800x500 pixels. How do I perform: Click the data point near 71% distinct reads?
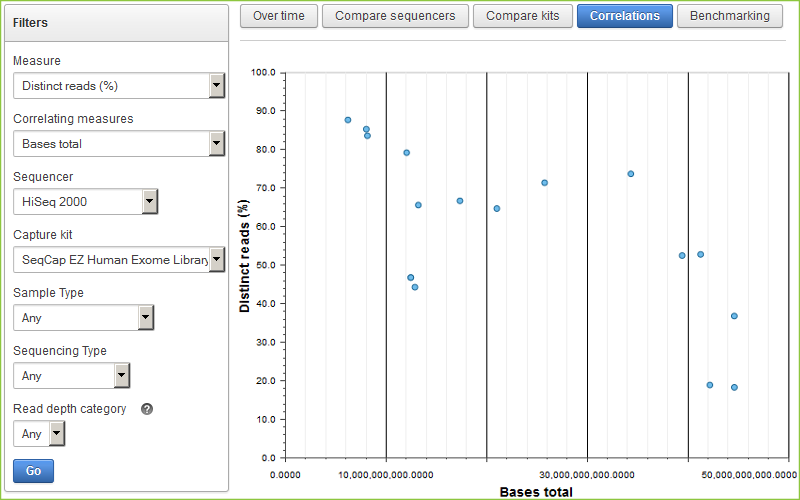544,183
